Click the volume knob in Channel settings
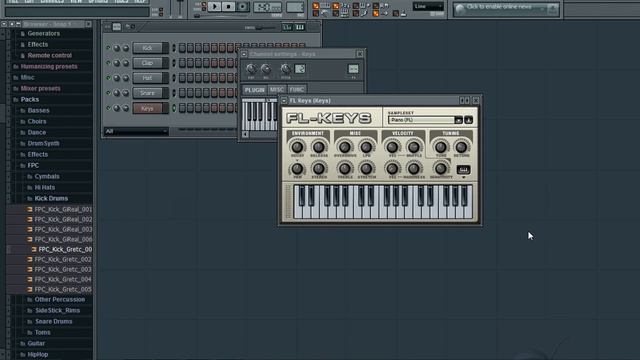 pos(266,69)
